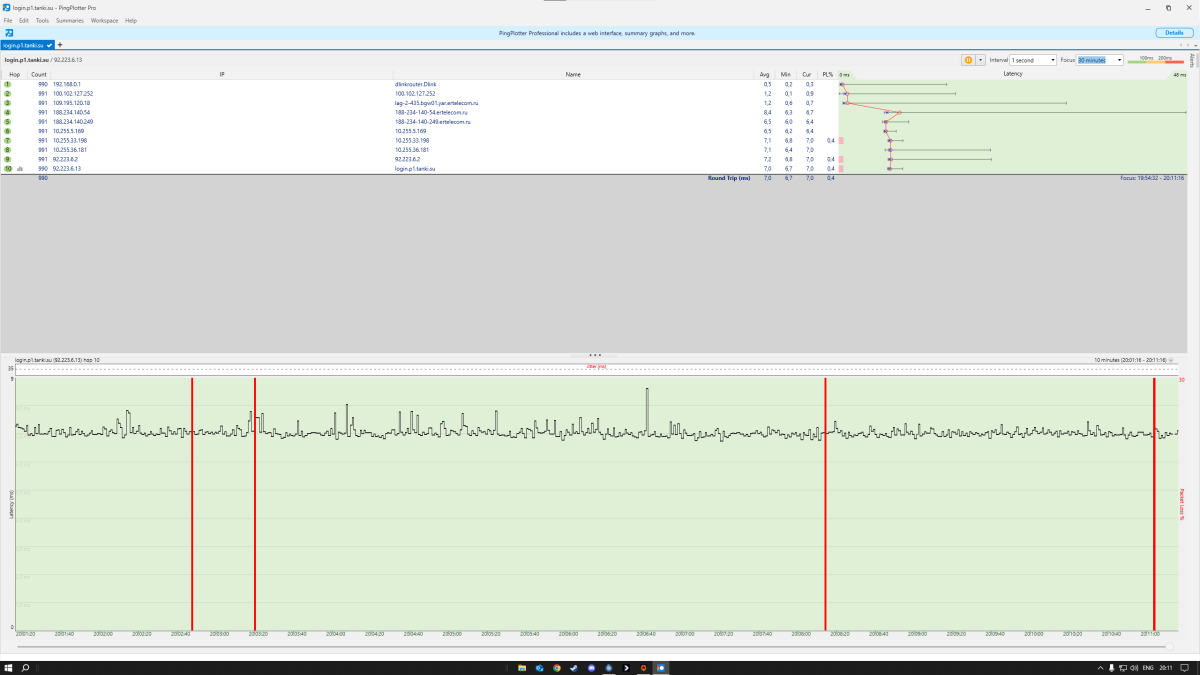Sort the table by the Avg column header
This screenshot has height=675, width=1200.
coord(765,74)
